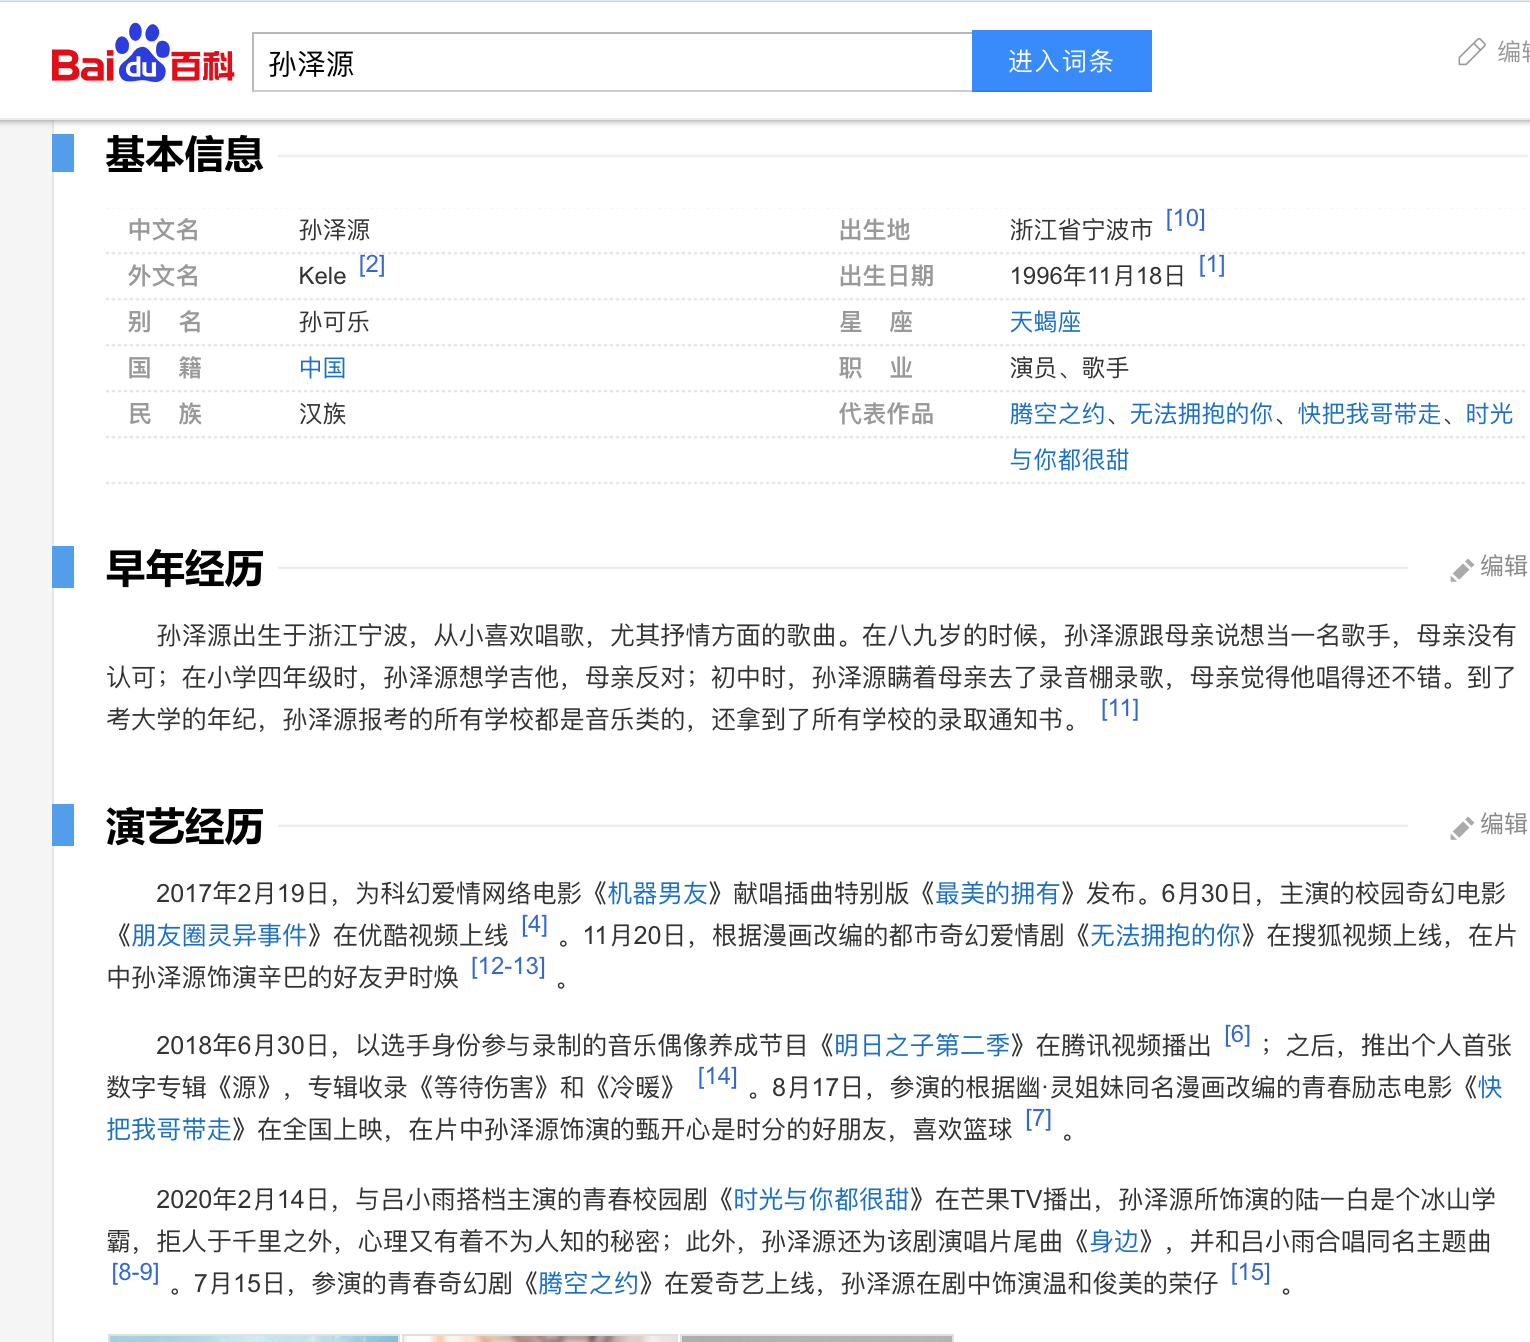The image size is (1530, 1342).
Task: Click reference [11] in early life paragraph
Action: tap(1120, 709)
